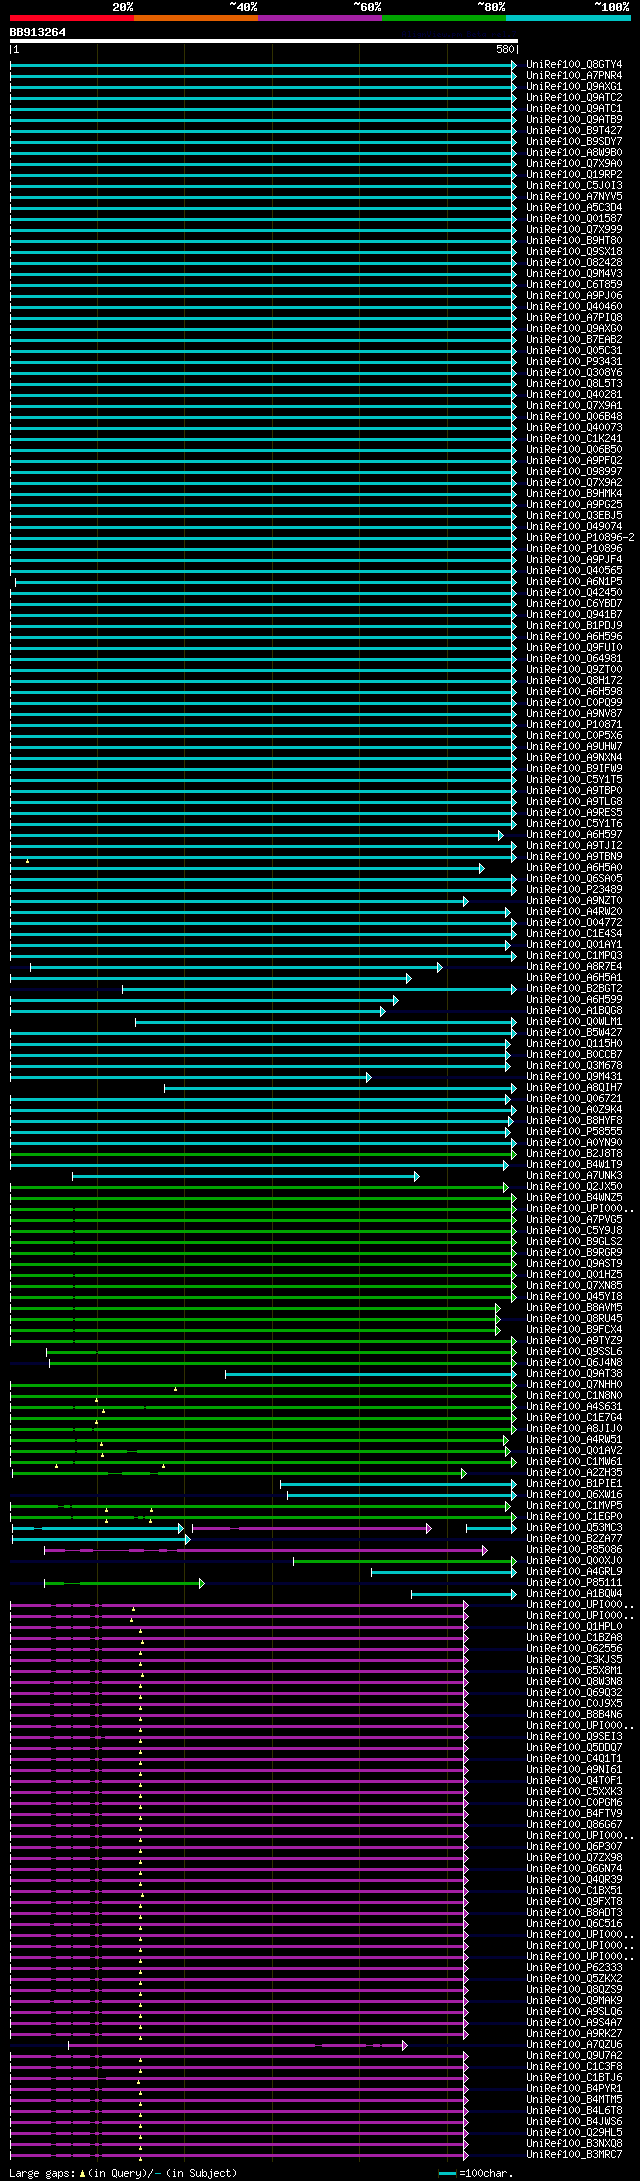Select label UniRef100_C0PQ99
The height and width of the screenshot is (2181, 640).
[574, 703]
